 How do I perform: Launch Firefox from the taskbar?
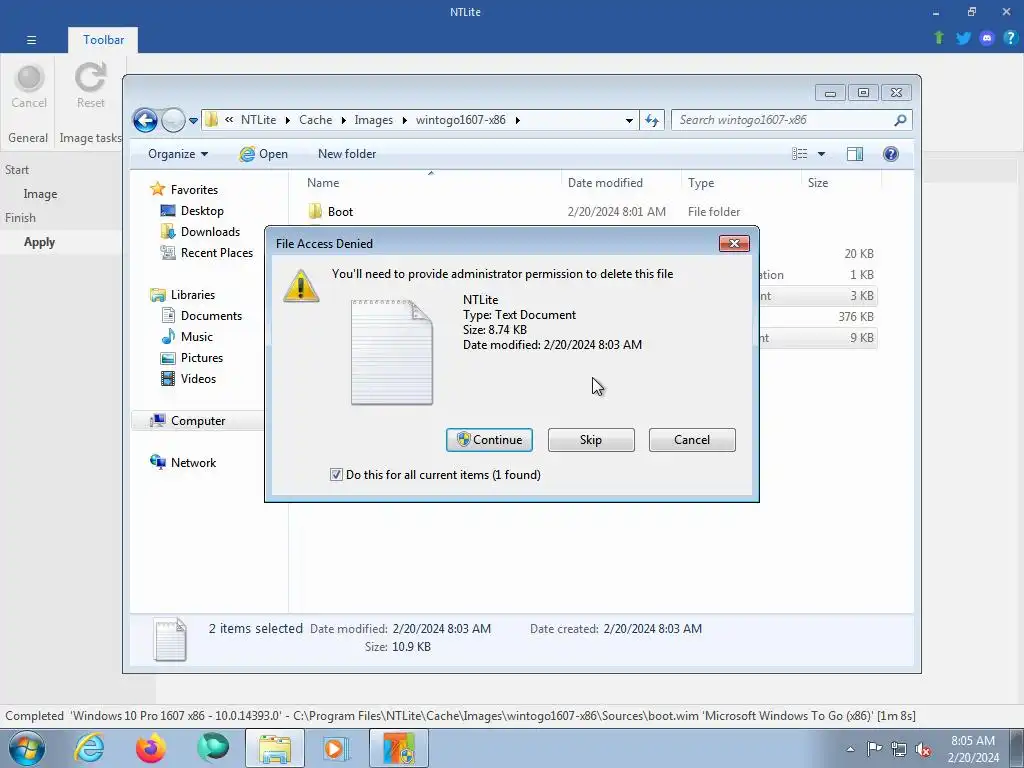pos(151,748)
